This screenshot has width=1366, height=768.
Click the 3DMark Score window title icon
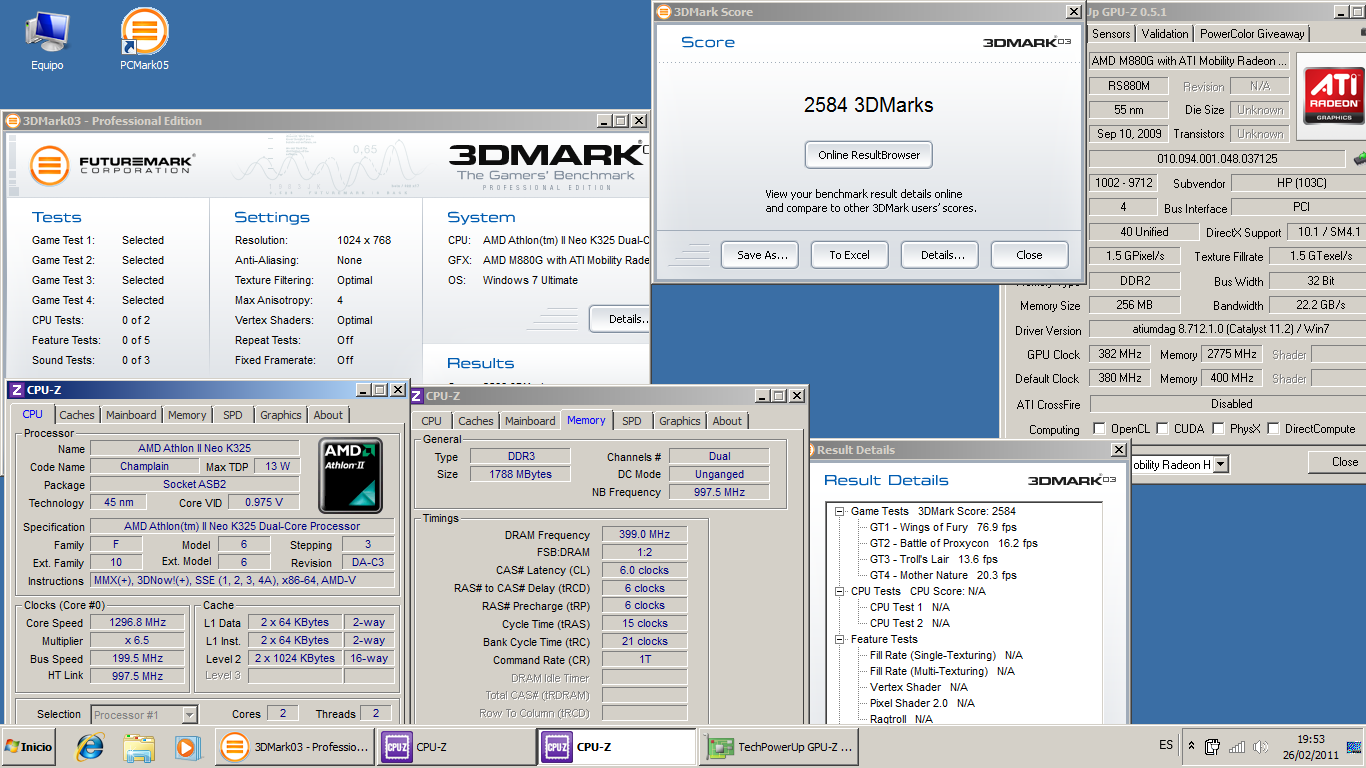tap(664, 12)
